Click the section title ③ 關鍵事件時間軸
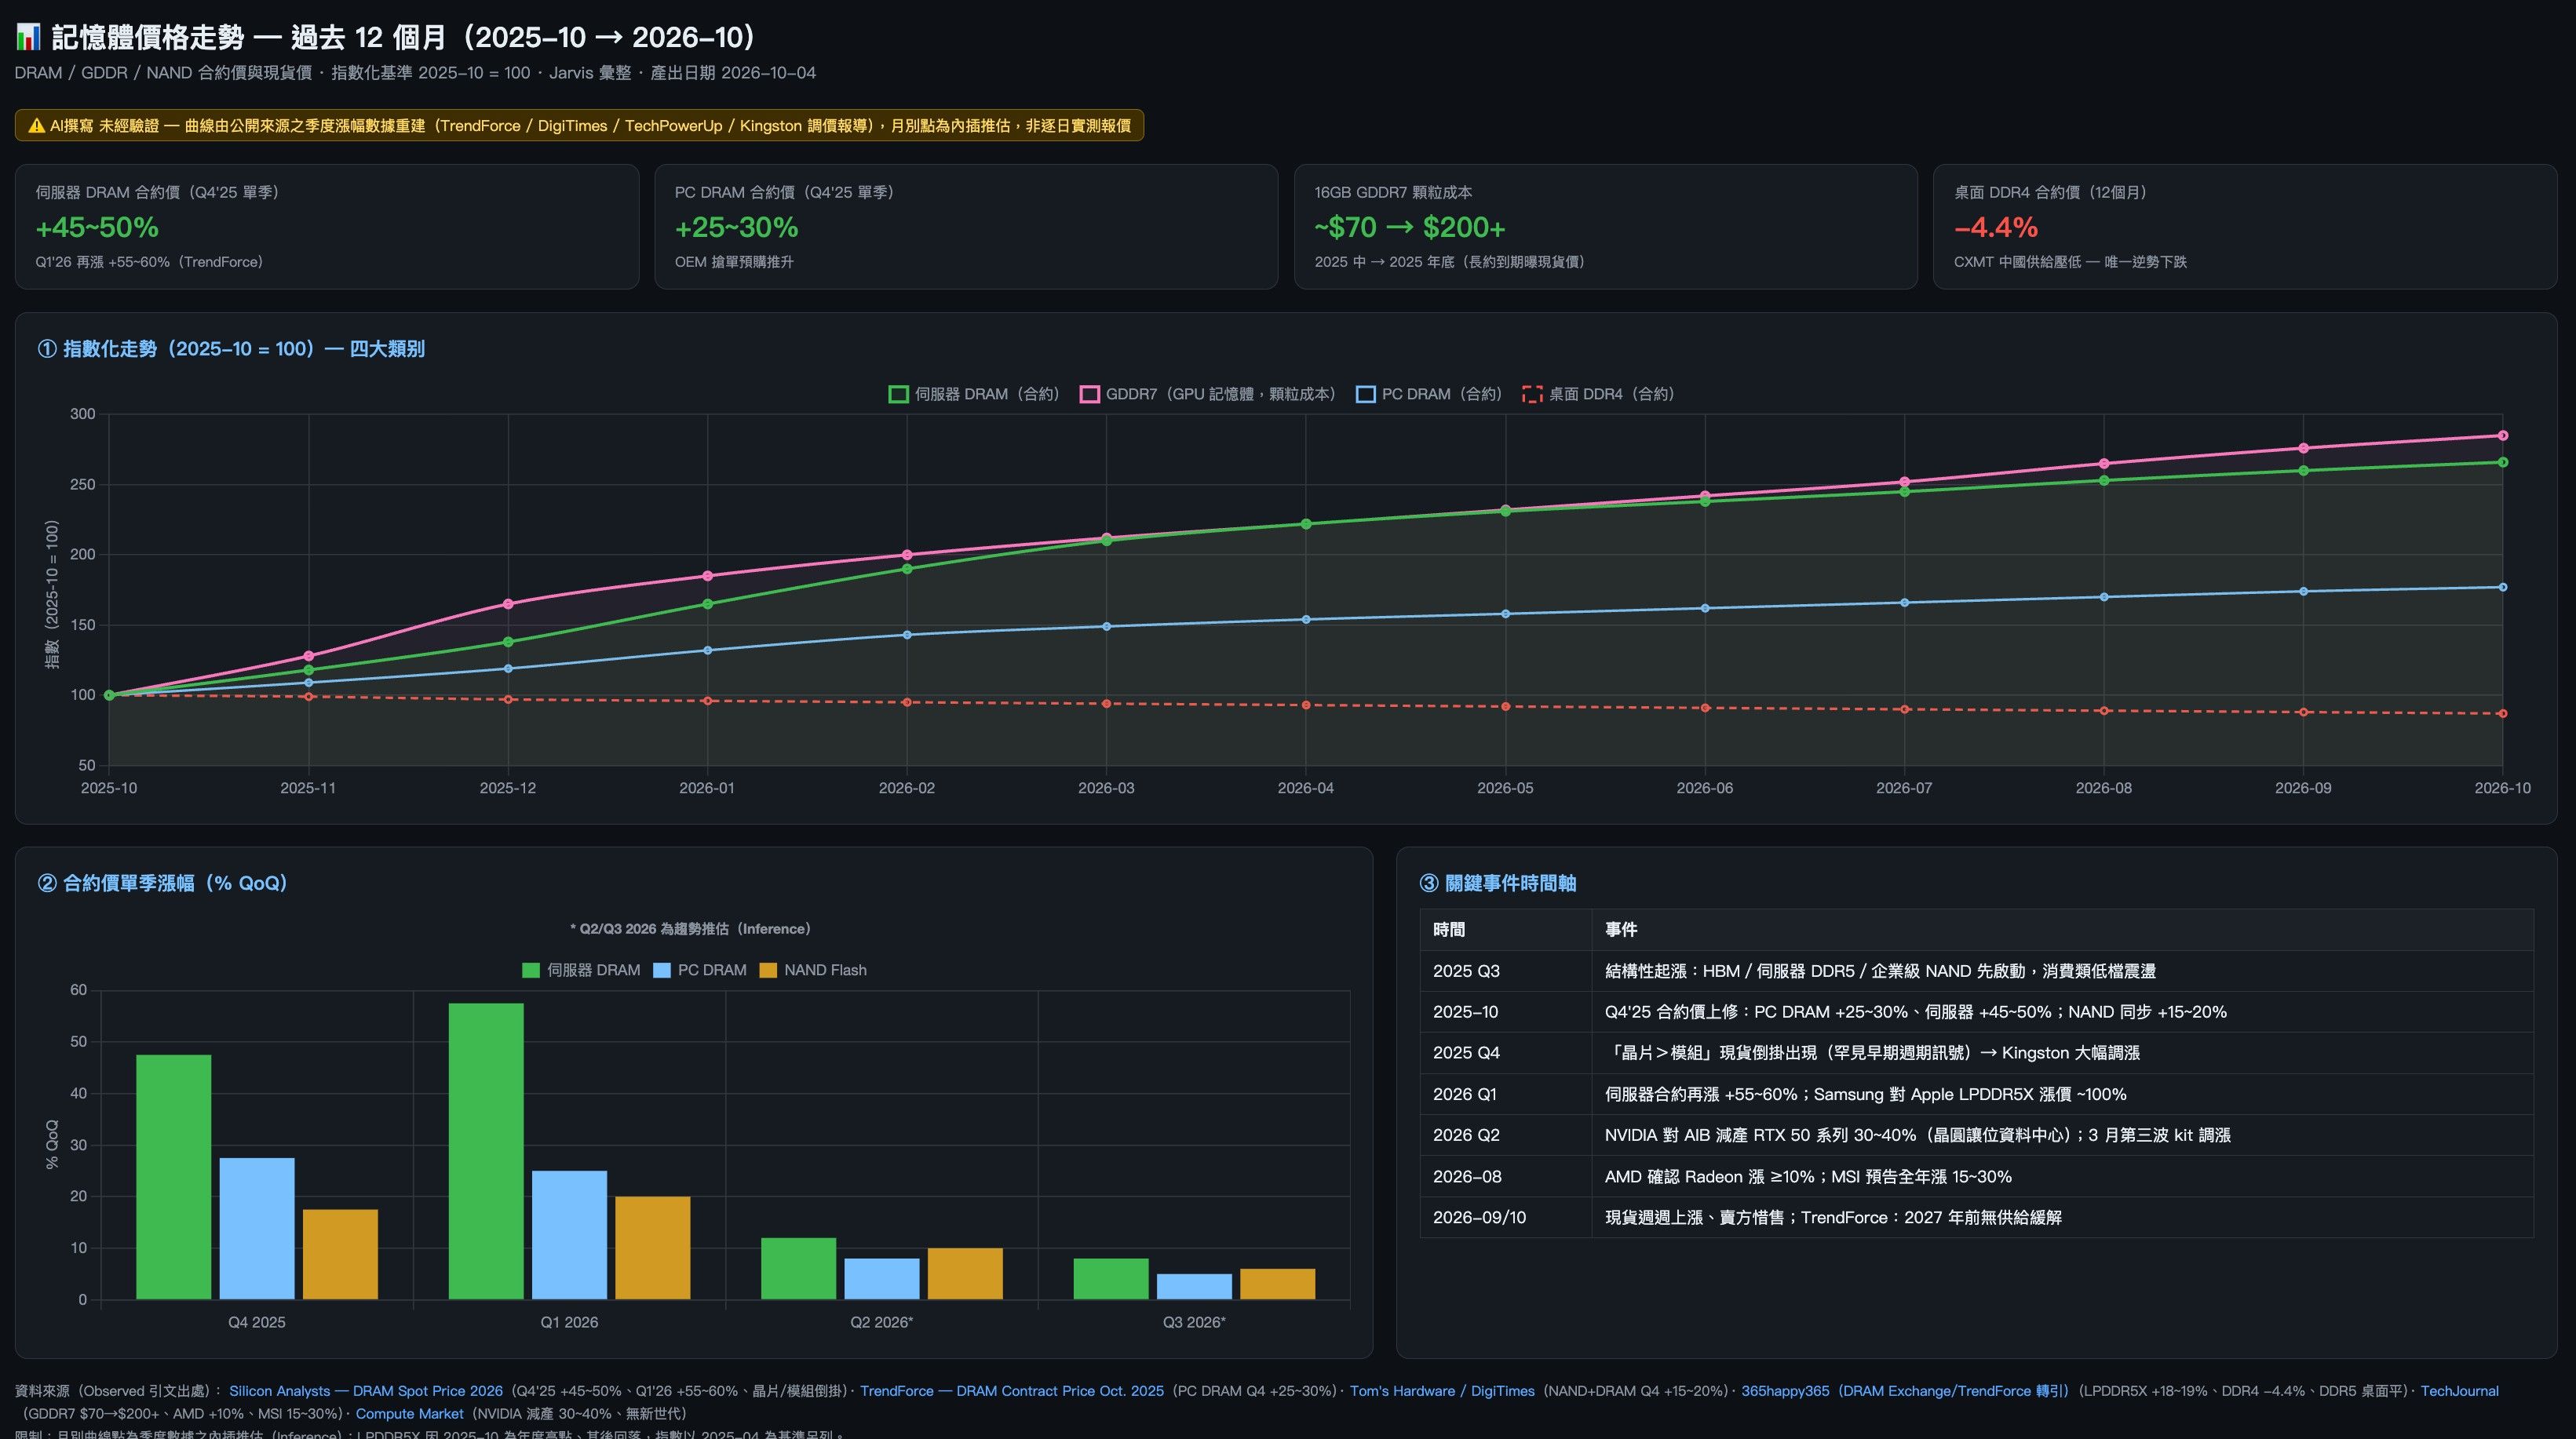The image size is (2576, 1439). coord(1498,883)
